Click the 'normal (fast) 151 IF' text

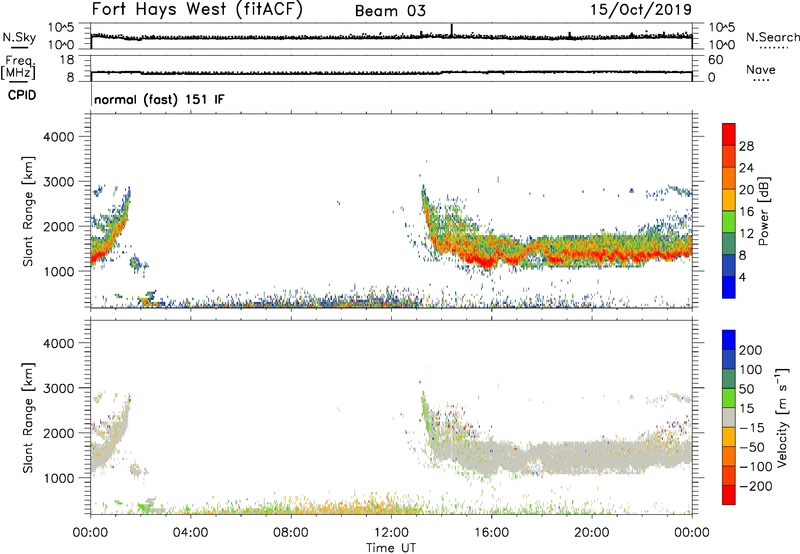pyautogui.click(x=159, y=99)
